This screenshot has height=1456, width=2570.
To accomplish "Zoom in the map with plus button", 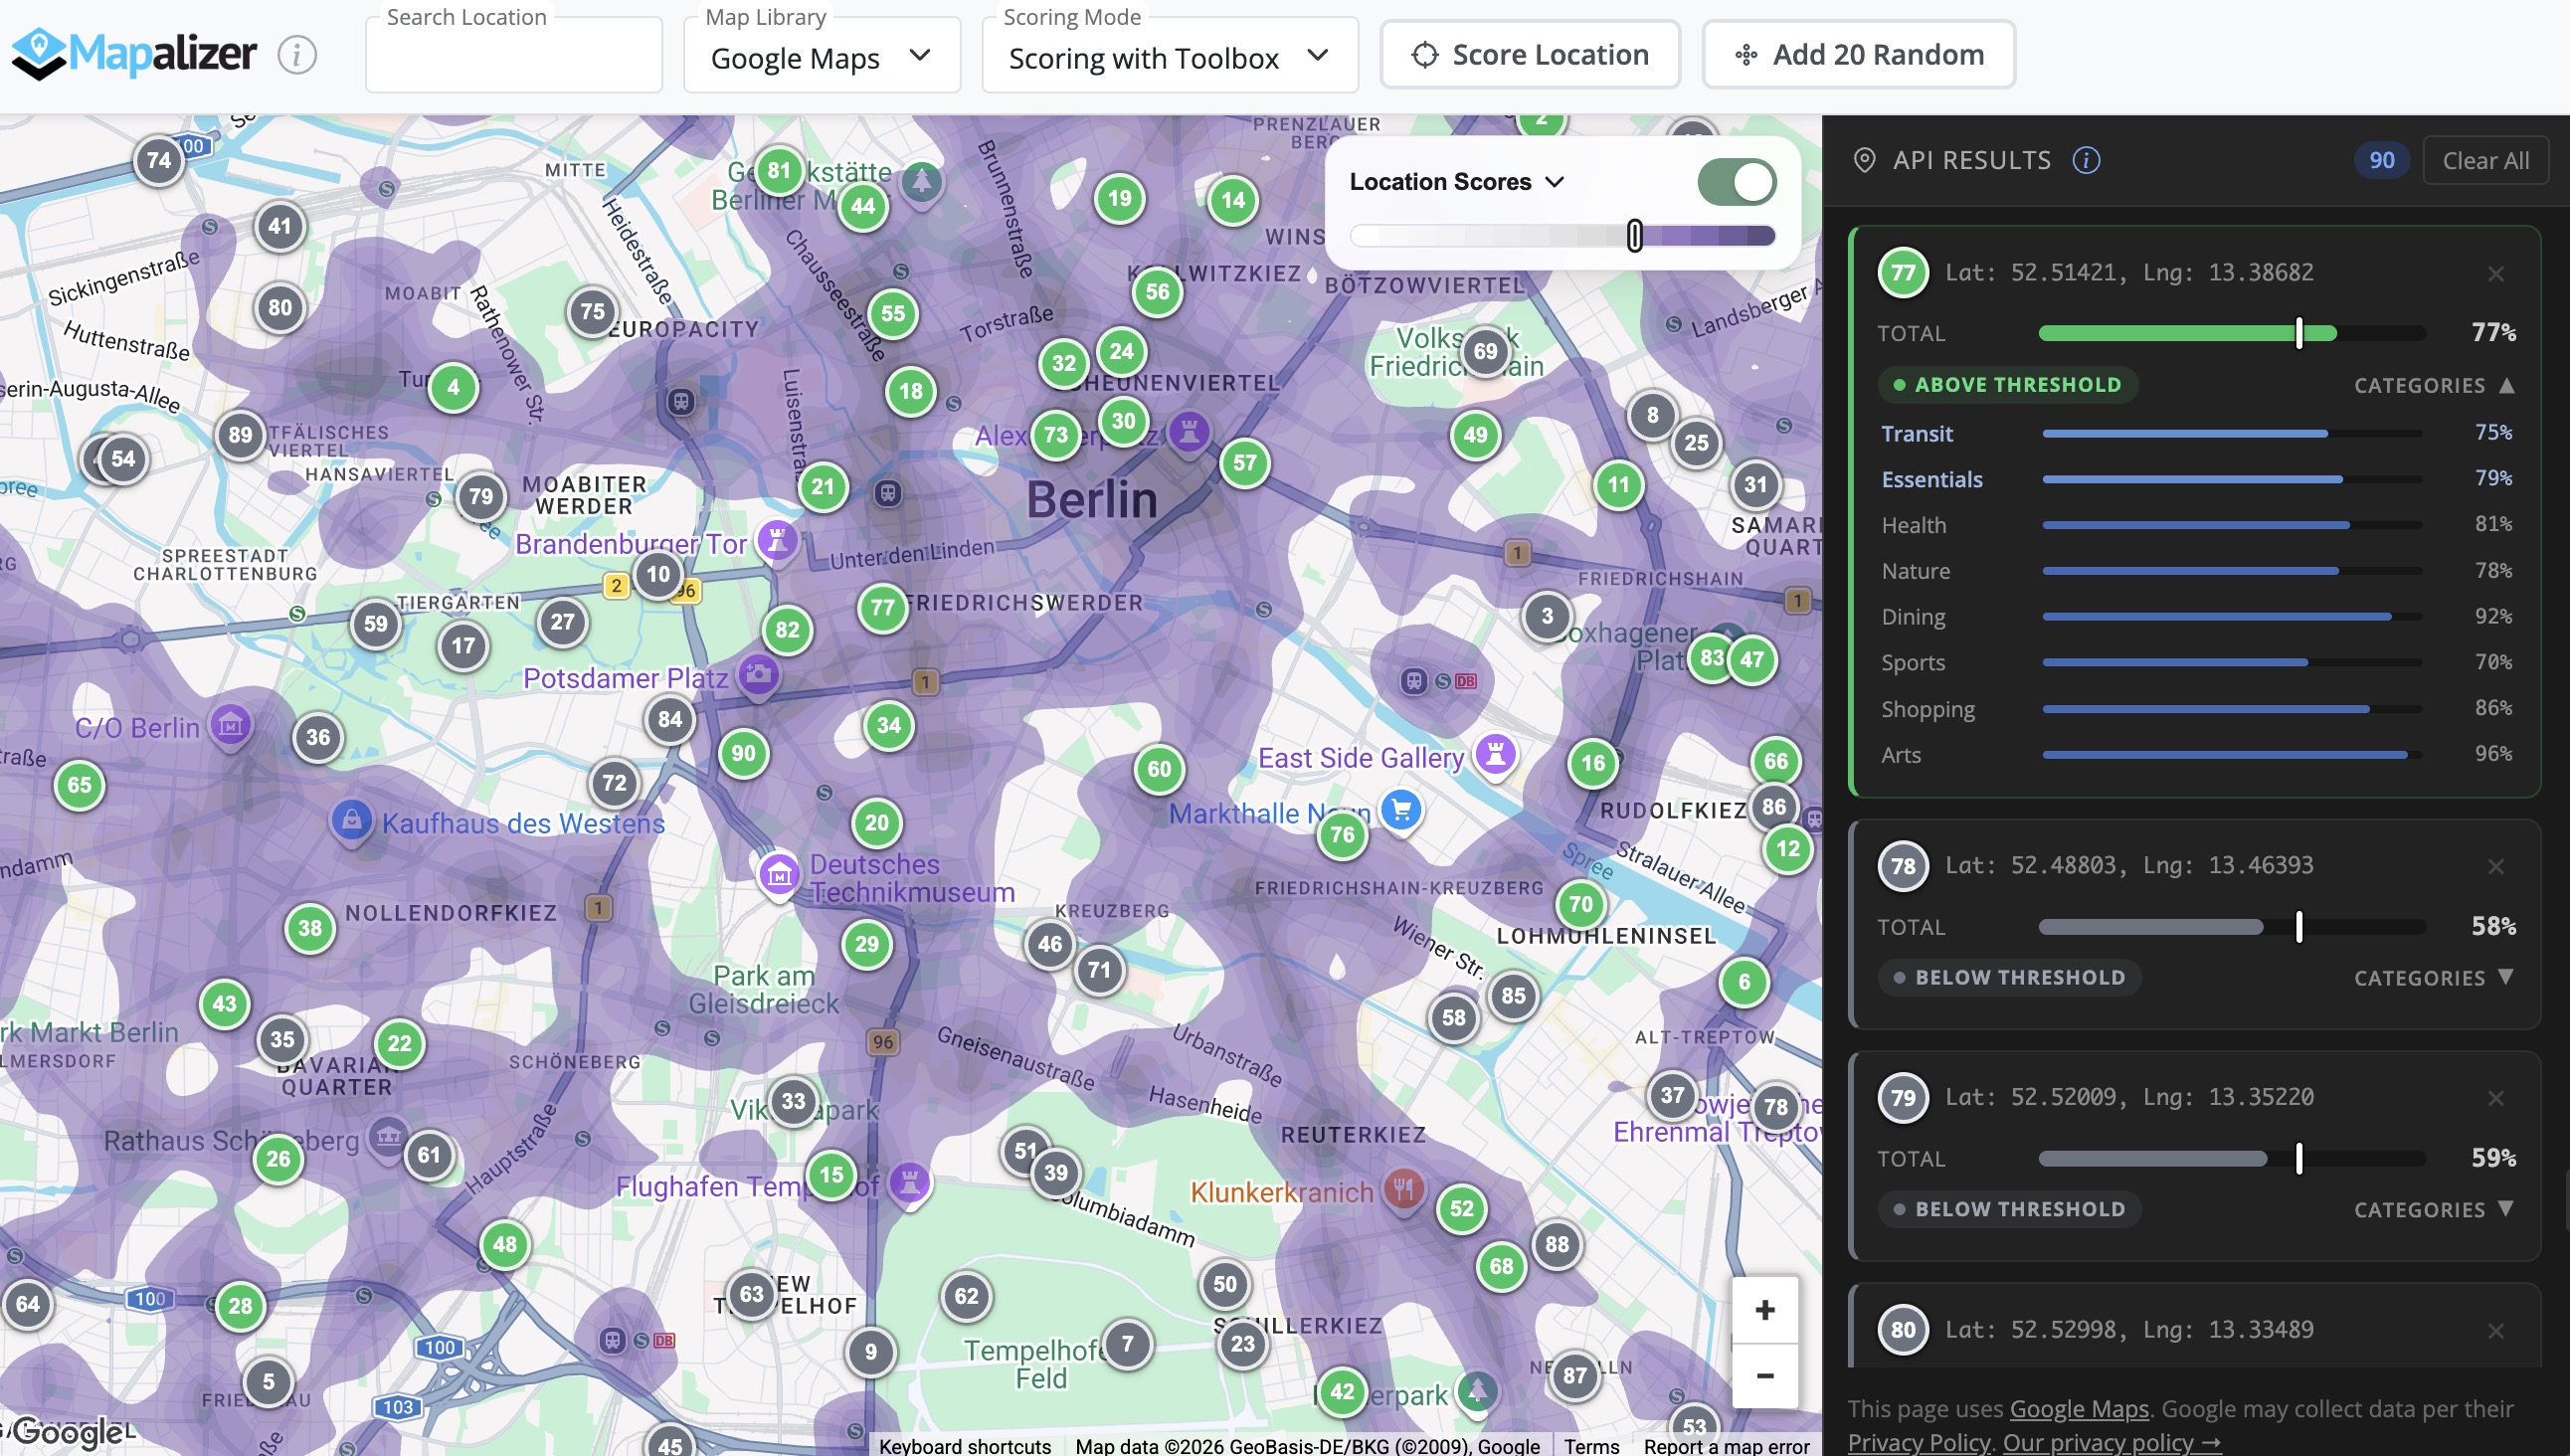I will [1765, 1310].
